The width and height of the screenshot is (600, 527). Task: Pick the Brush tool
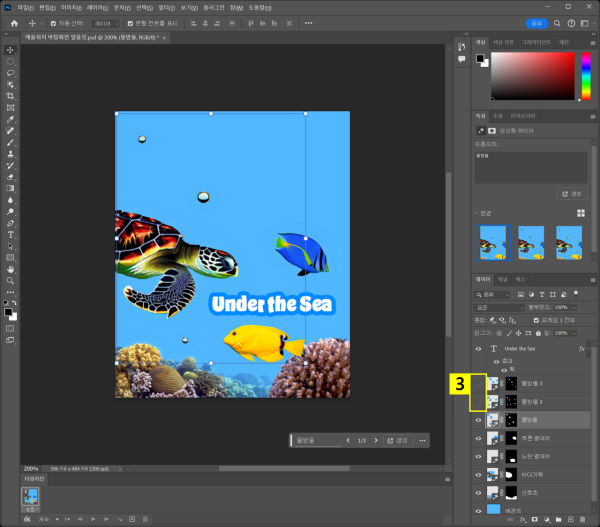point(10,142)
